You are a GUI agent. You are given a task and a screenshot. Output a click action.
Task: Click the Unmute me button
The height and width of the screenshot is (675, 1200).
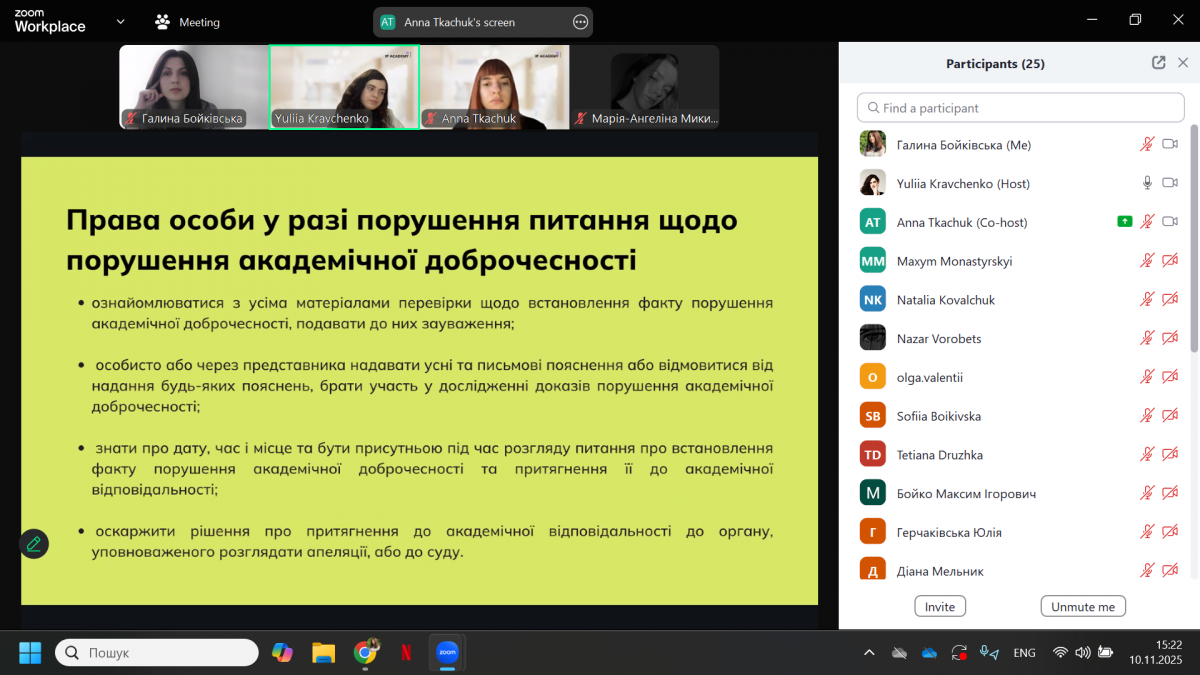tap(1082, 605)
